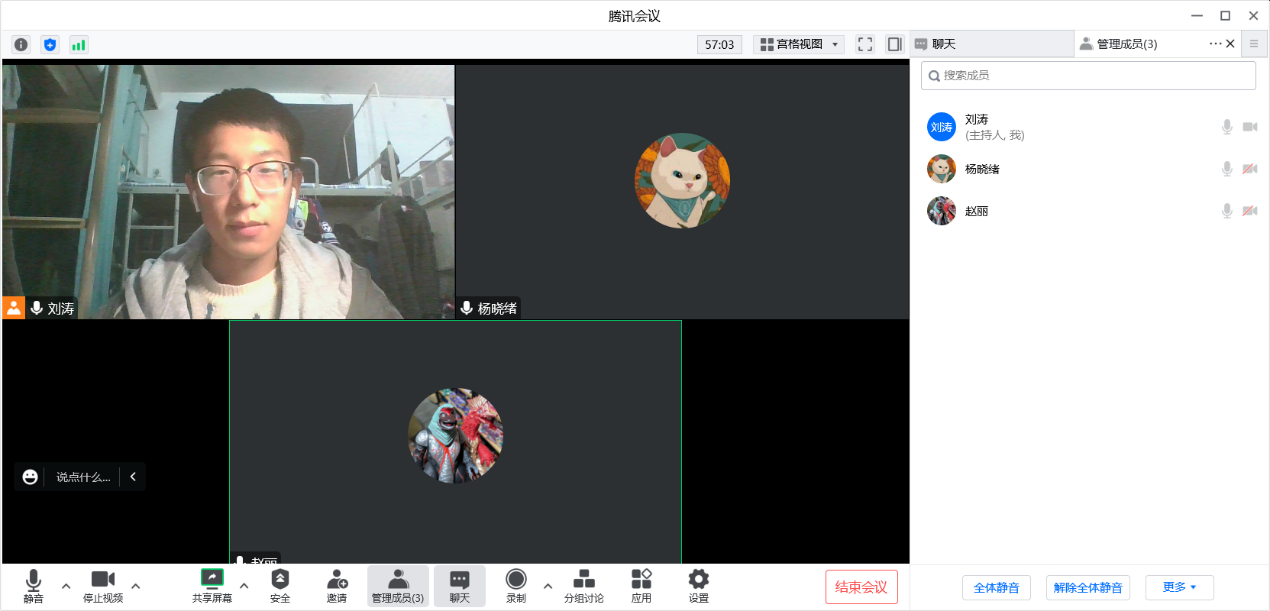Check the green network signal icon
1270x611 pixels.
pos(78,45)
